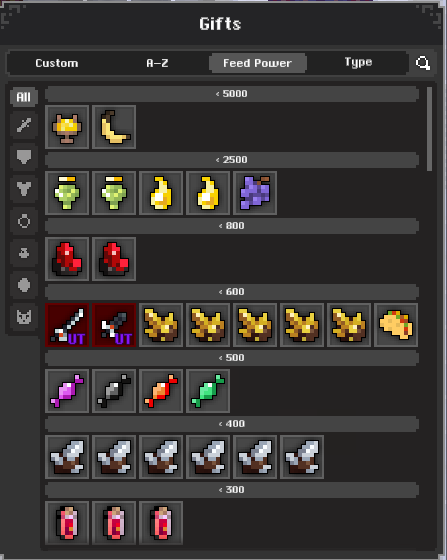Select the sword weapon filter icon
This screenshot has height=560, width=447.
tap(24, 125)
